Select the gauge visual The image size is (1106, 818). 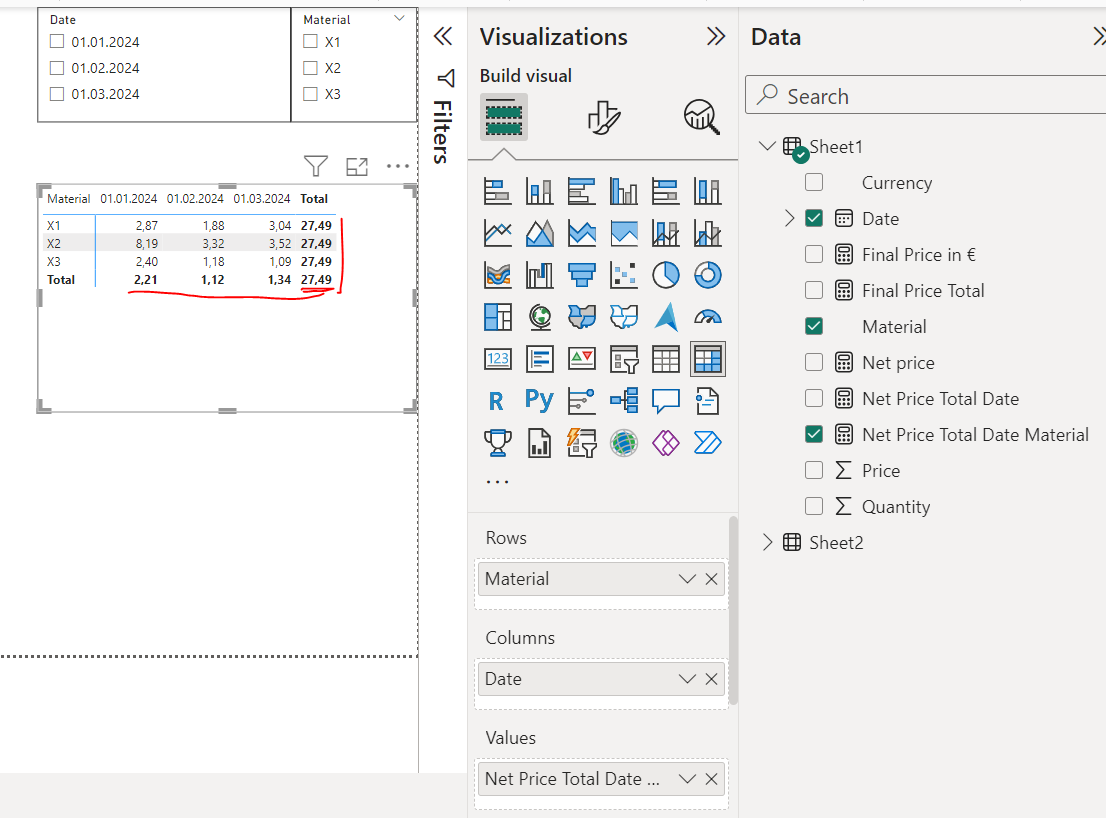pos(707,317)
